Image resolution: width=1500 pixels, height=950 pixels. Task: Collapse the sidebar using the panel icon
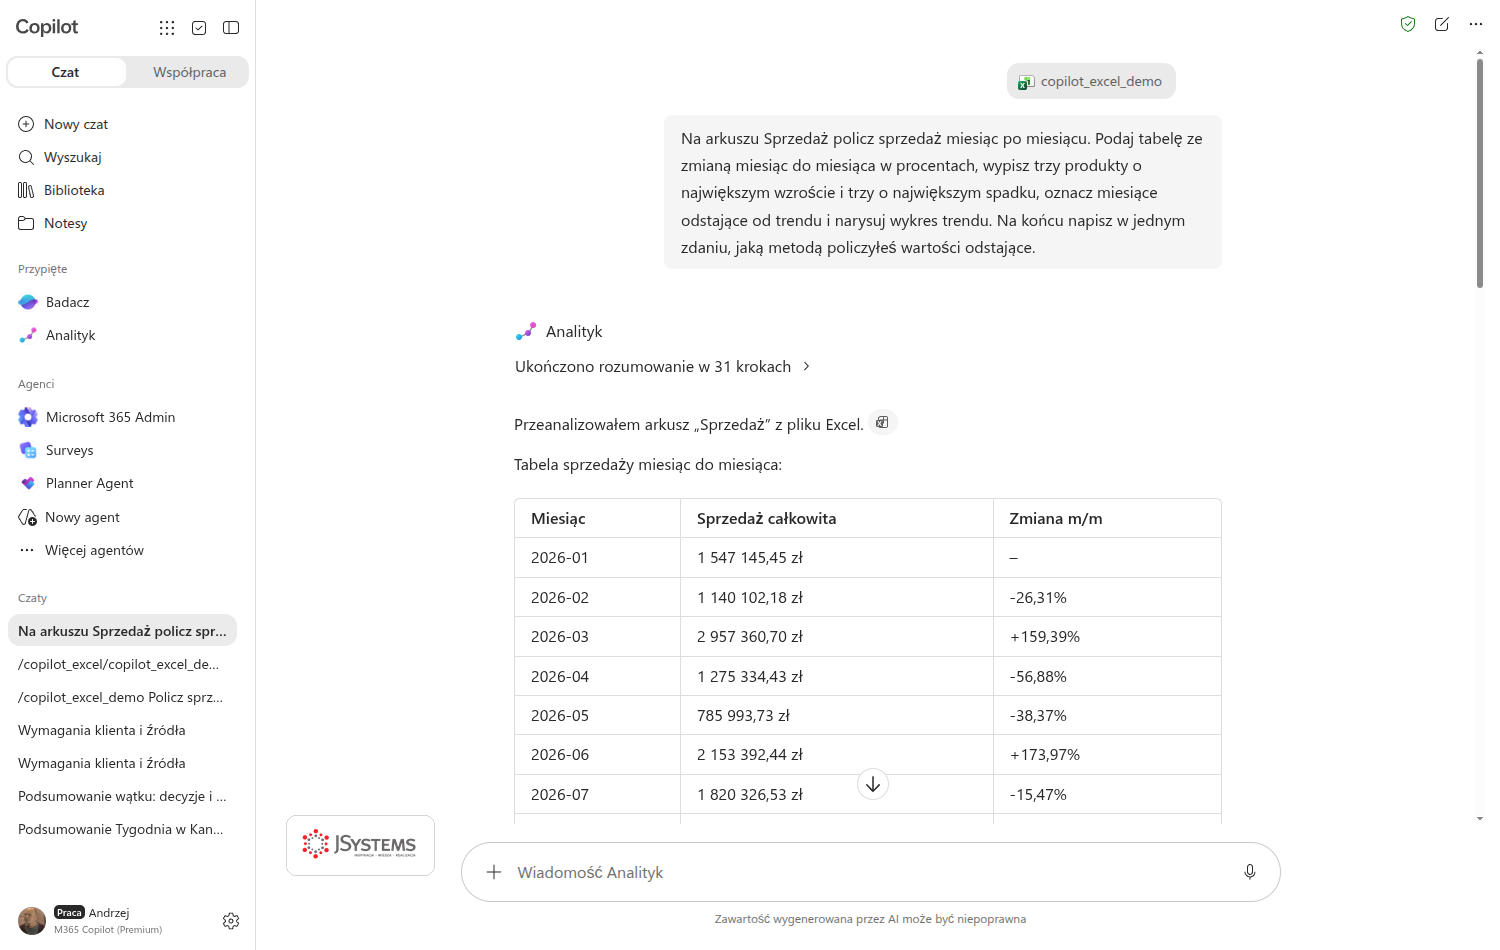point(231,28)
